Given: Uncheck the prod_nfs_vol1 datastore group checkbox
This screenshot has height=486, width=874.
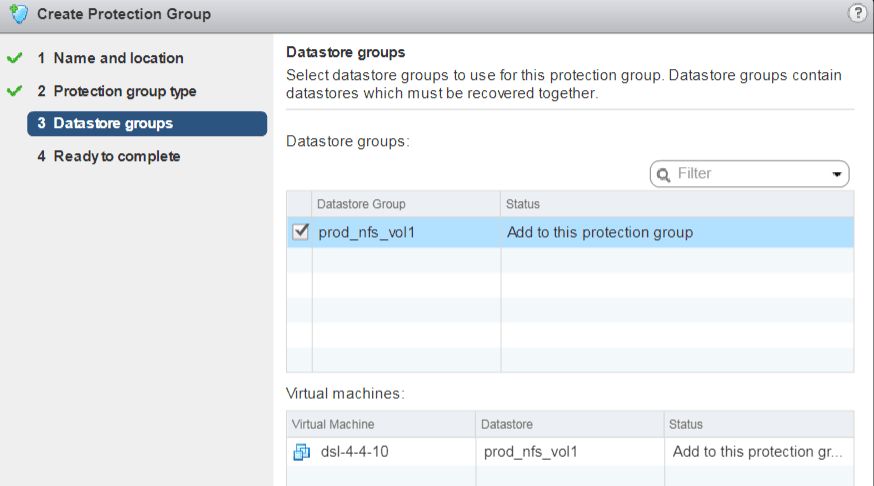Looking at the screenshot, I should tap(300, 232).
